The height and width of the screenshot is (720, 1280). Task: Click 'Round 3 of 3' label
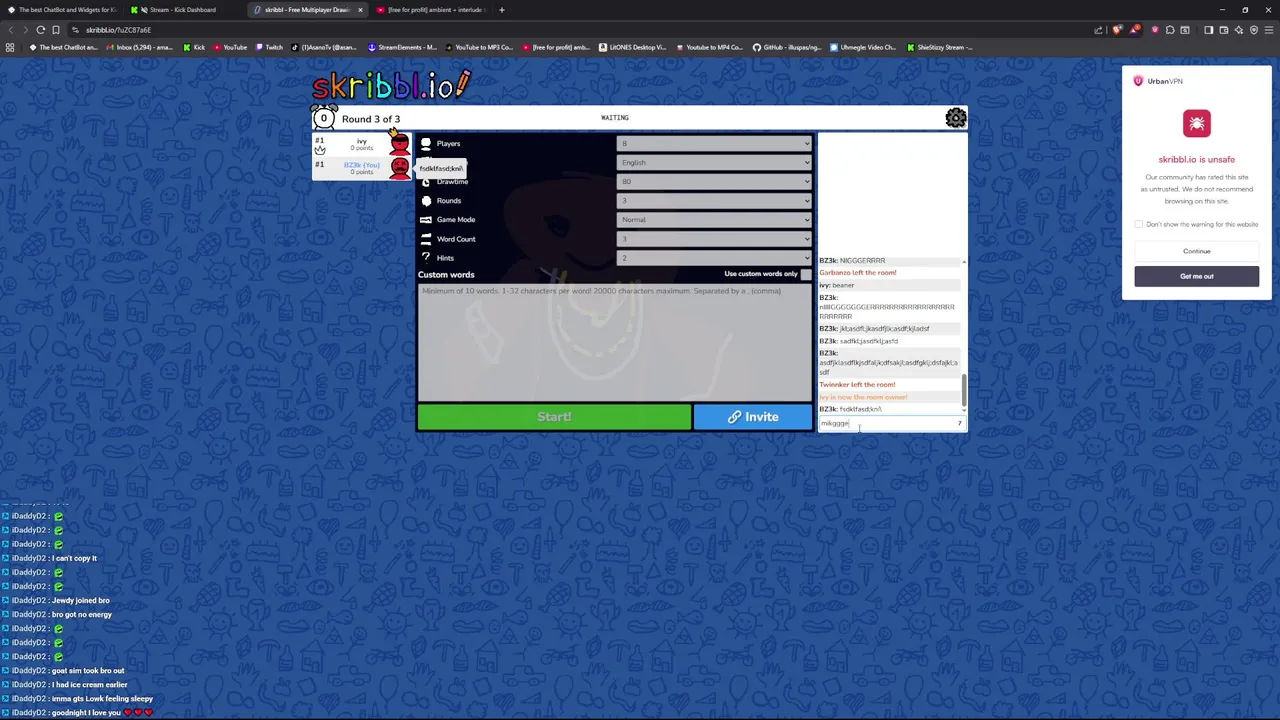point(370,119)
